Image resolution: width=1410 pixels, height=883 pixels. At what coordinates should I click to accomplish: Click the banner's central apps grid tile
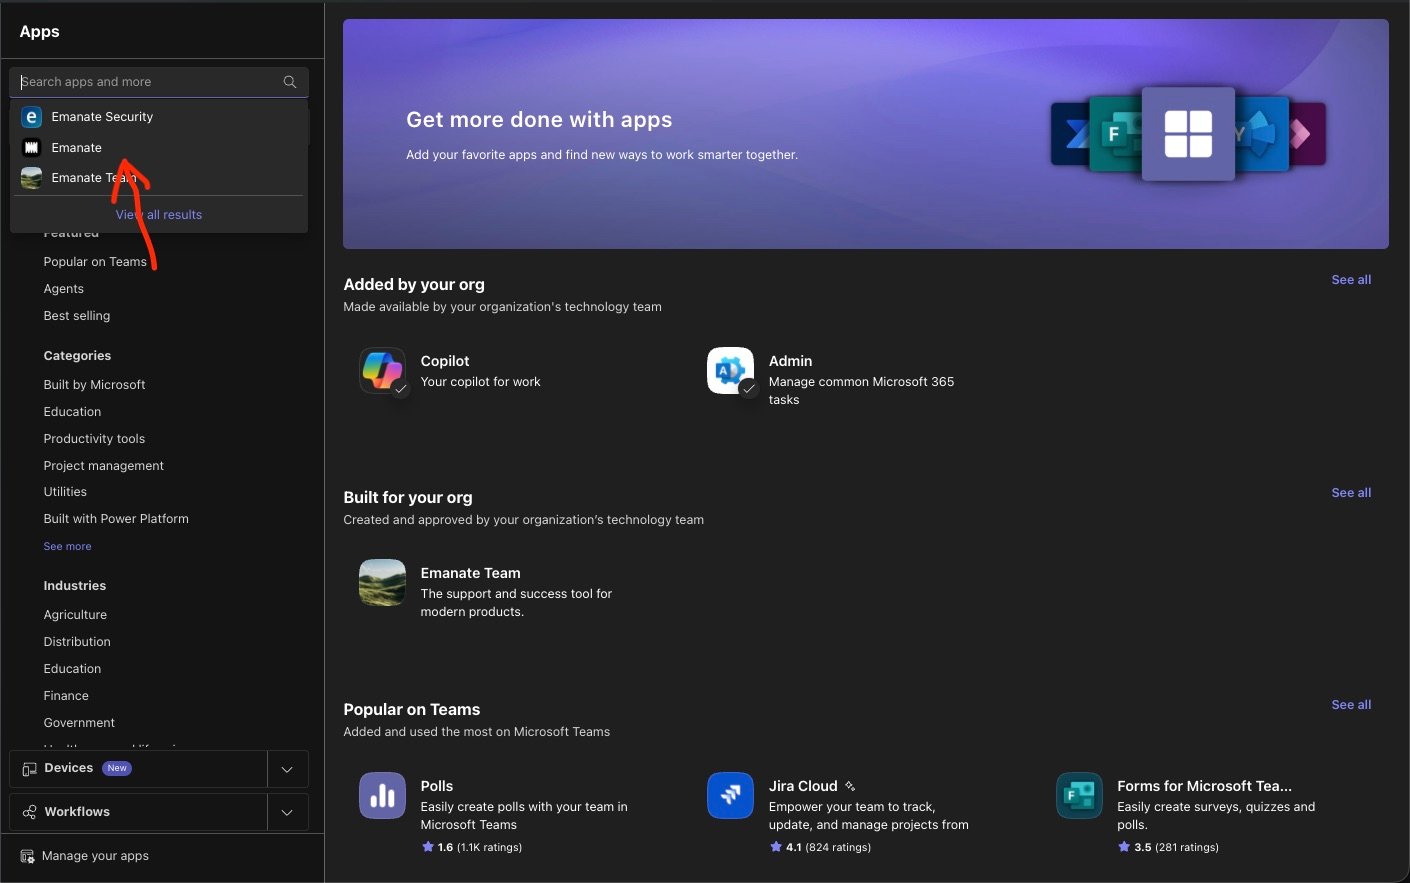tap(1188, 134)
